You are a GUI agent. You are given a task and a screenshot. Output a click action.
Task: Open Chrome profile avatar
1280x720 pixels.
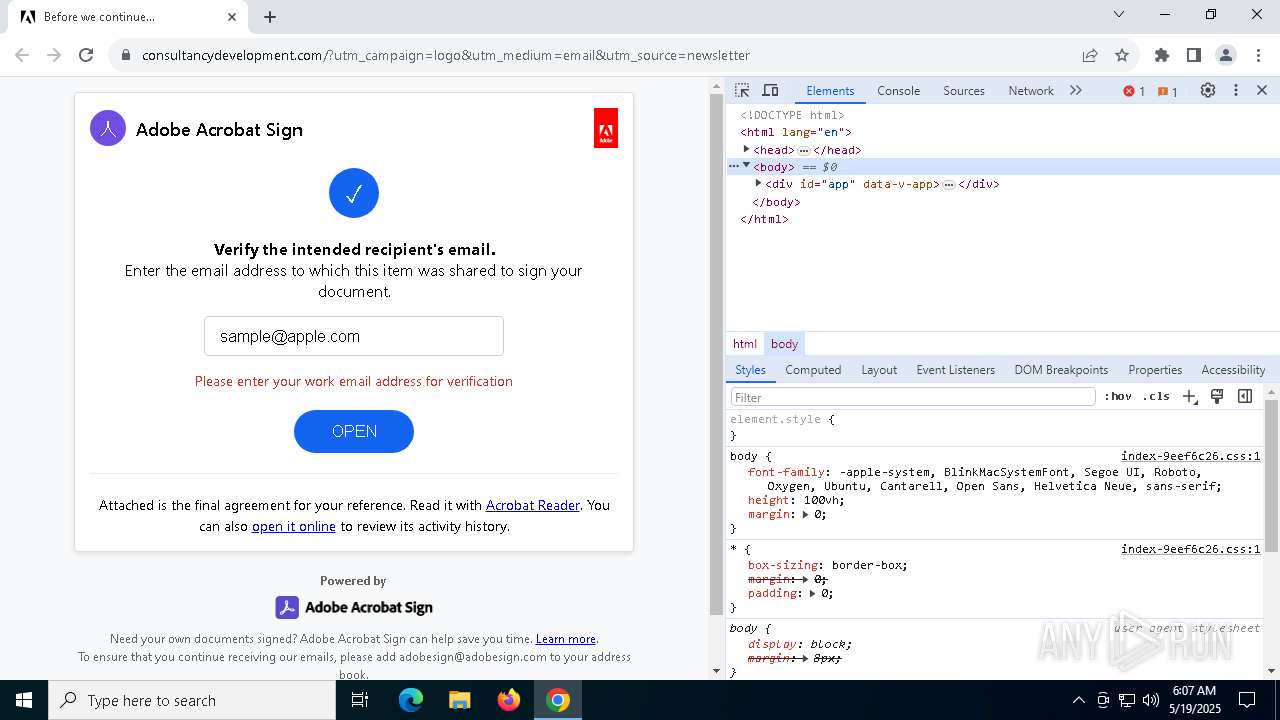(x=1226, y=55)
